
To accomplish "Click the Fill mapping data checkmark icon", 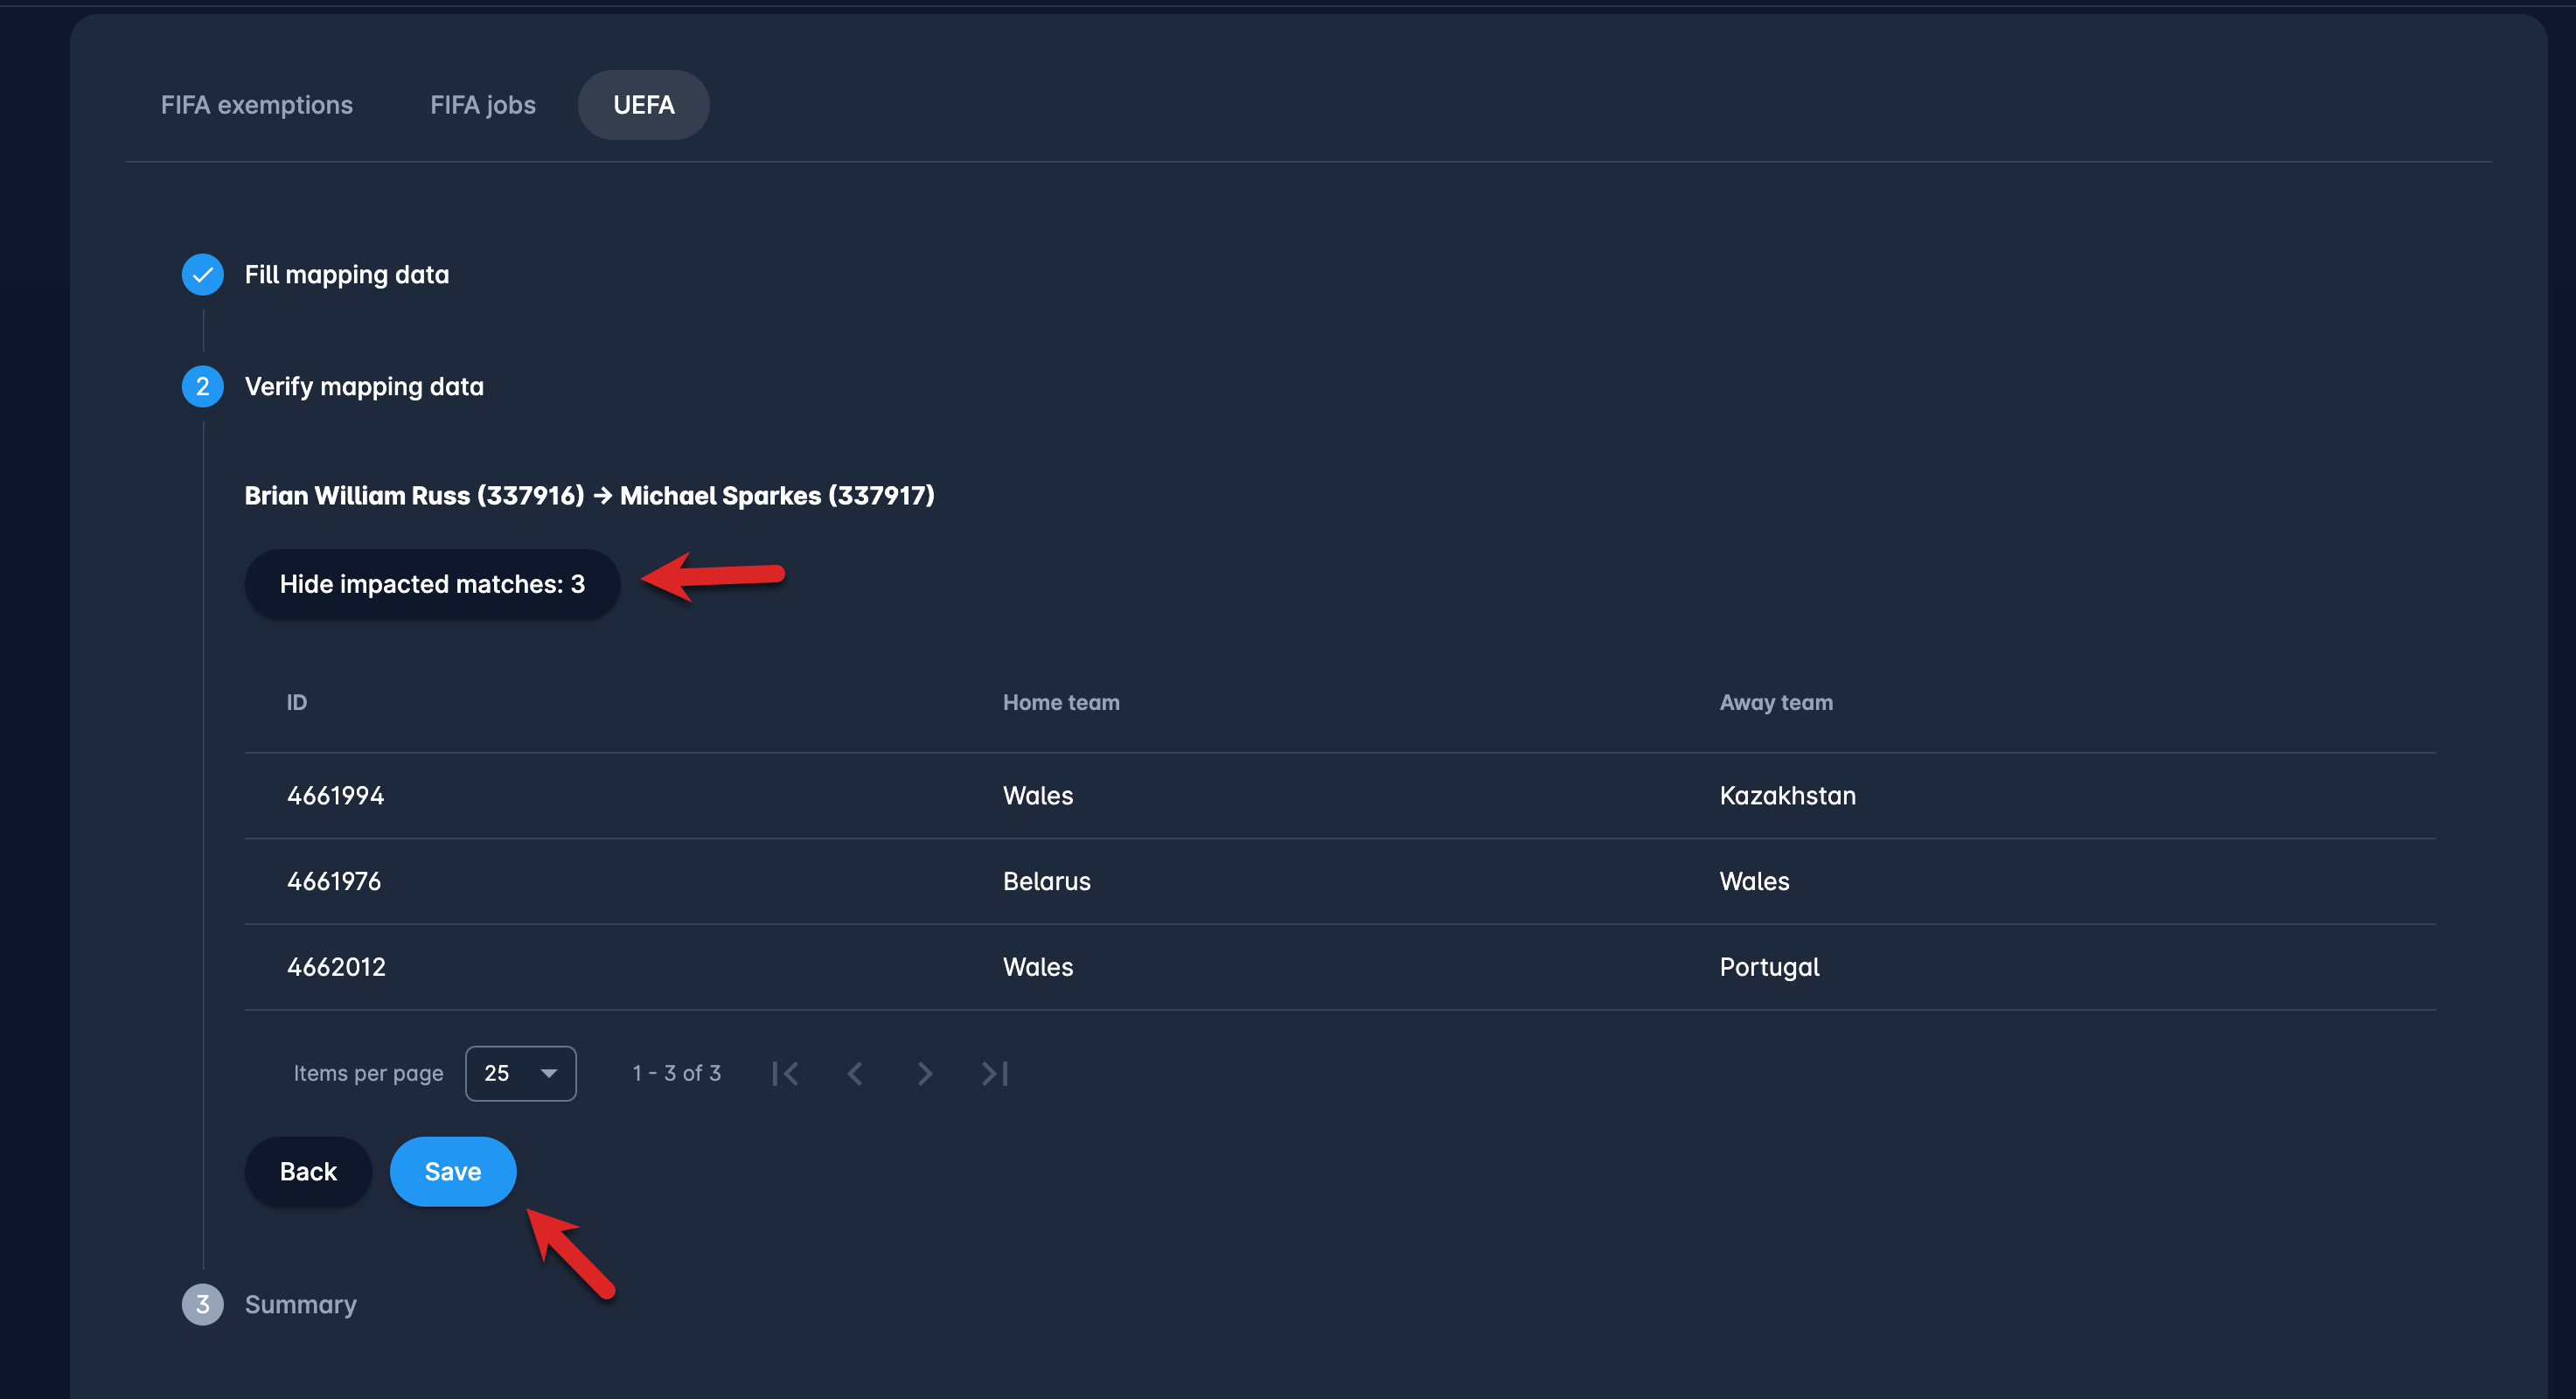I will point(202,274).
